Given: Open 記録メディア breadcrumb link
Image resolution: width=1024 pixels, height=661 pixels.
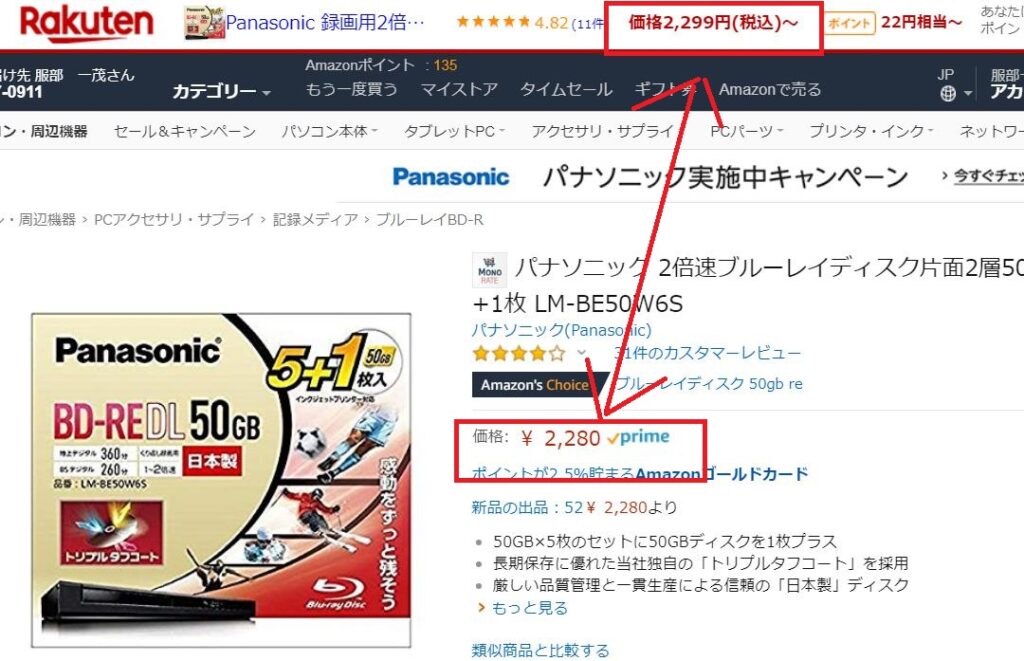Looking at the screenshot, I should tap(315, 220).
